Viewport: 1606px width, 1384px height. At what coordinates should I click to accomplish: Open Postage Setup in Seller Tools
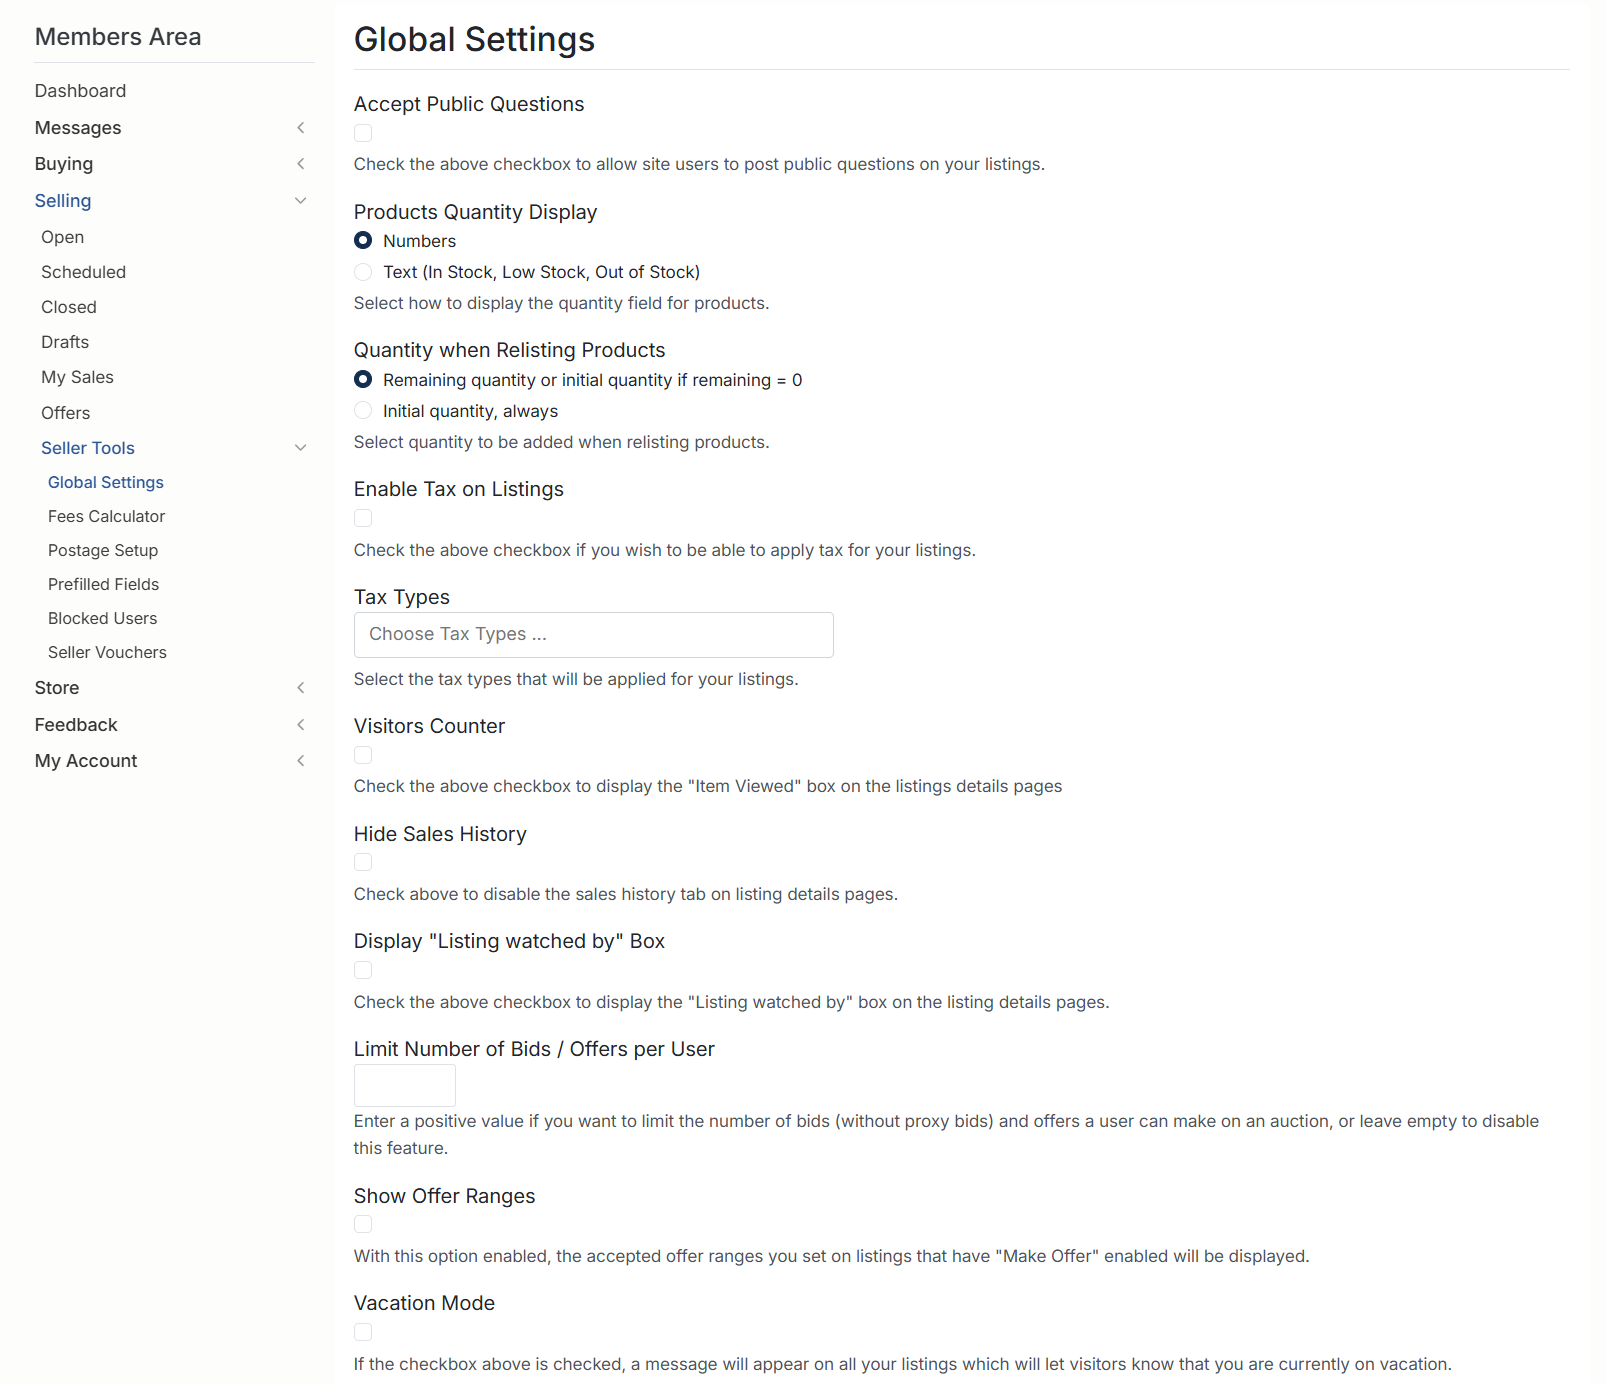click(x=103, y=550)
